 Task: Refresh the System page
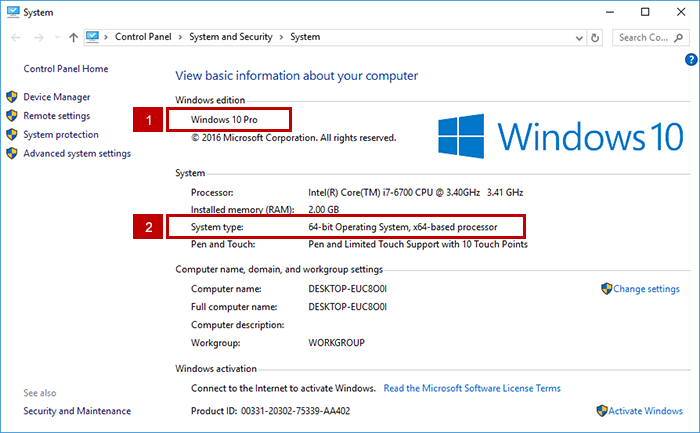click(595, 38)
